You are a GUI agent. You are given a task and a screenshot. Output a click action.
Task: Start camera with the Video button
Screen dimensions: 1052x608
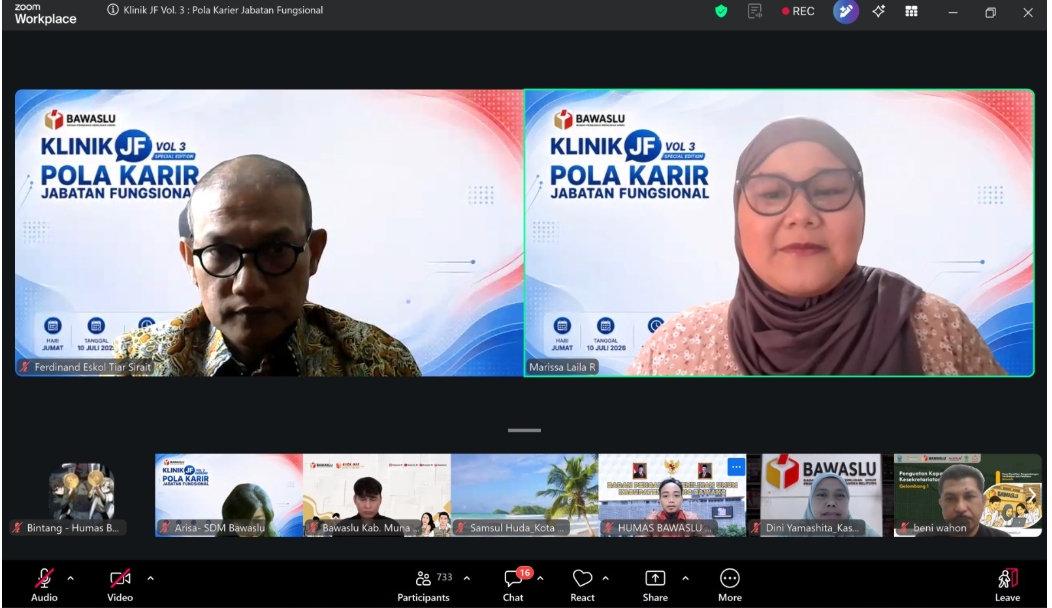click(x=120, y=585)
